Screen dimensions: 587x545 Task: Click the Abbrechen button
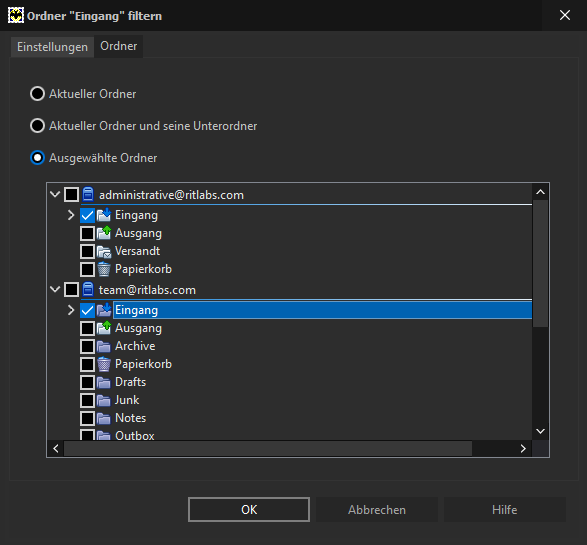[x=377, y=509]
